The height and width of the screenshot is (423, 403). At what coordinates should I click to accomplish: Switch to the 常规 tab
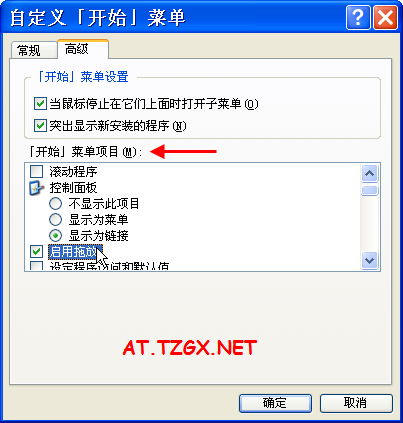[x=29, y=51]
